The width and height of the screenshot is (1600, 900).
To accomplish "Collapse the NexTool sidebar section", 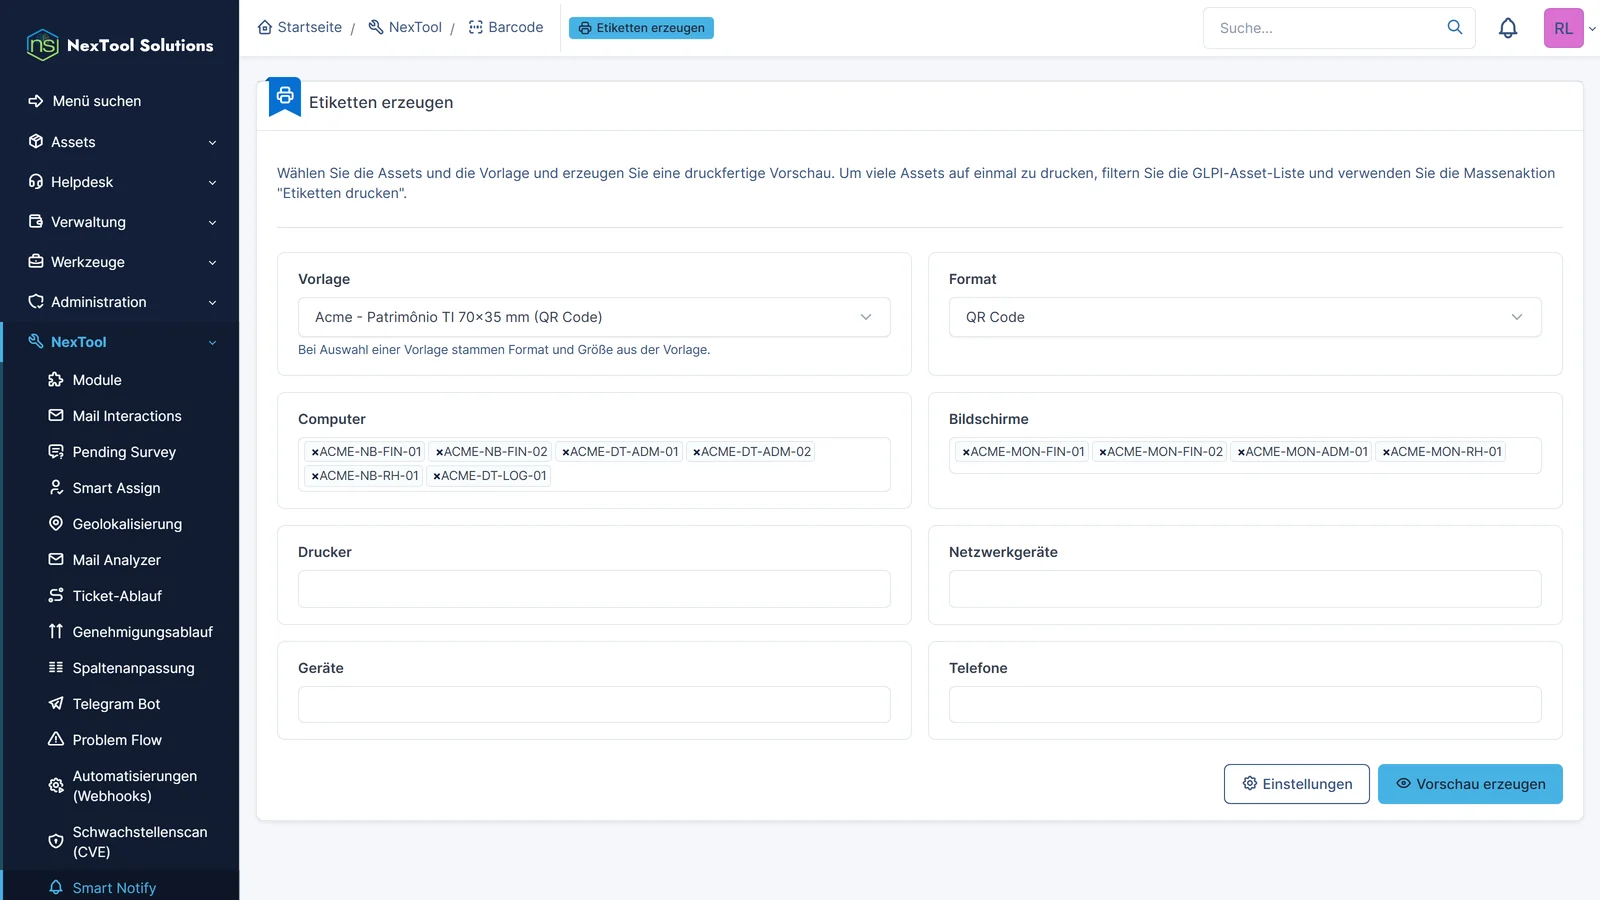I will [x=120, y=342].
